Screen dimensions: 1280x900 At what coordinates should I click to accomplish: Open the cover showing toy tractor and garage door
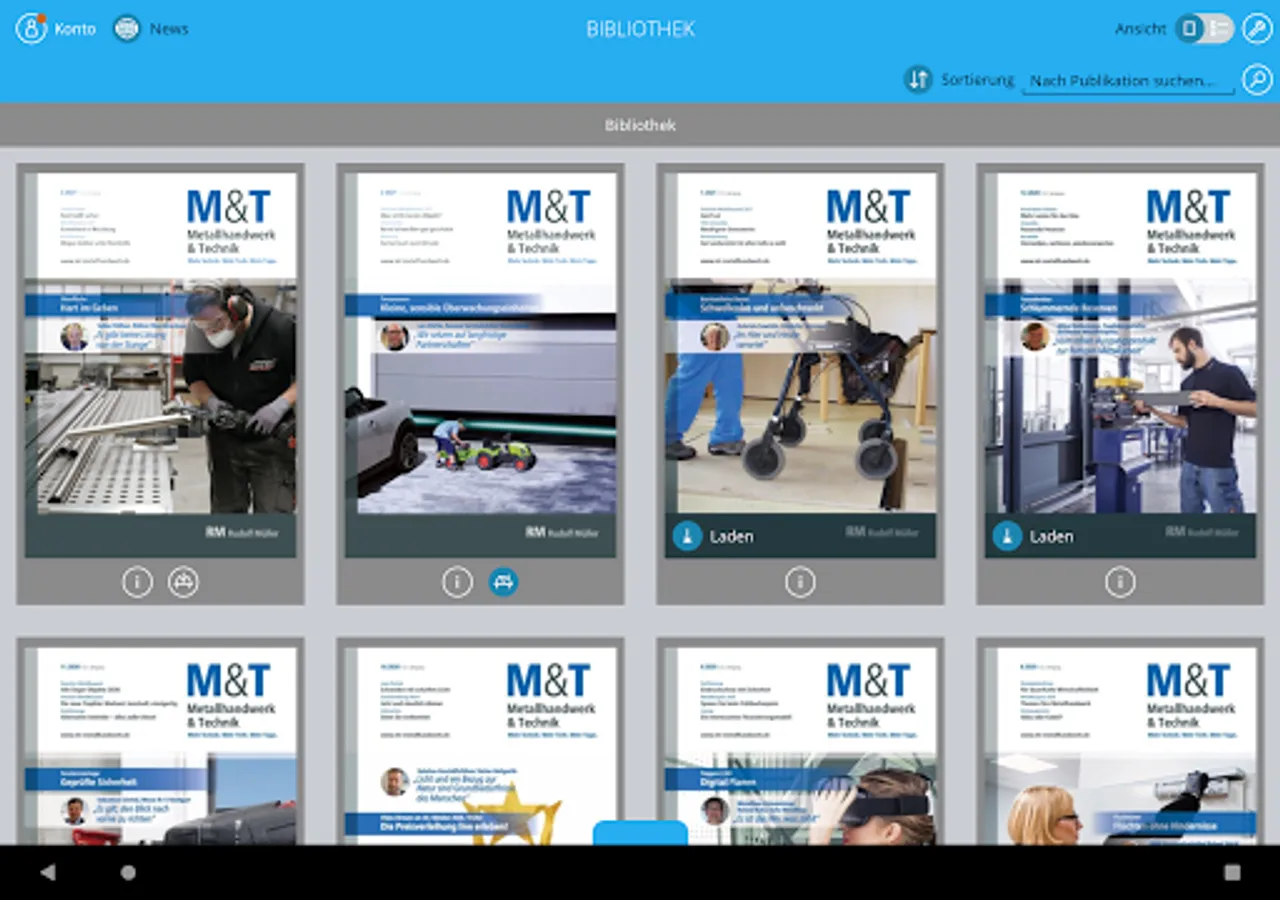pos(481,365)
